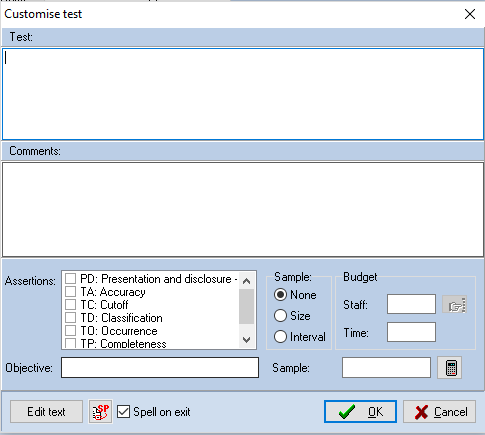Open the sample size calculator

pyautogui.click(x=449, y=368)
